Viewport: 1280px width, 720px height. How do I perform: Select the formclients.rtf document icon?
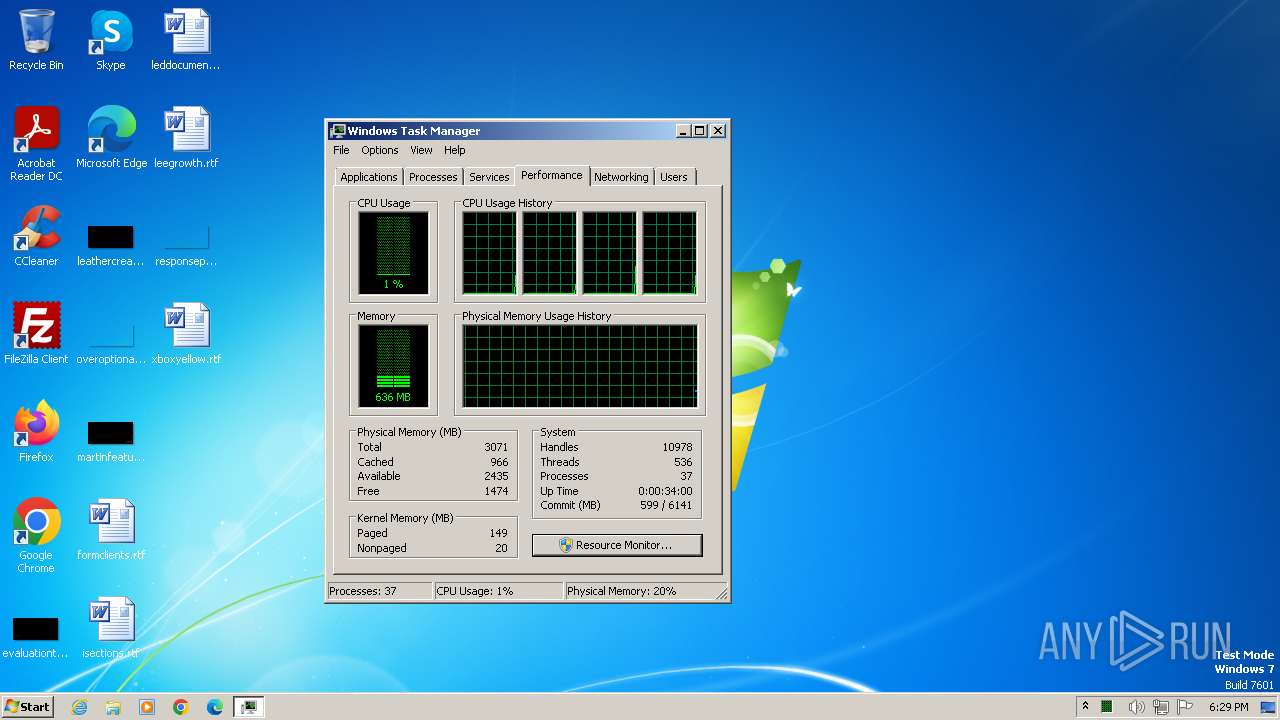pos(111,530)
